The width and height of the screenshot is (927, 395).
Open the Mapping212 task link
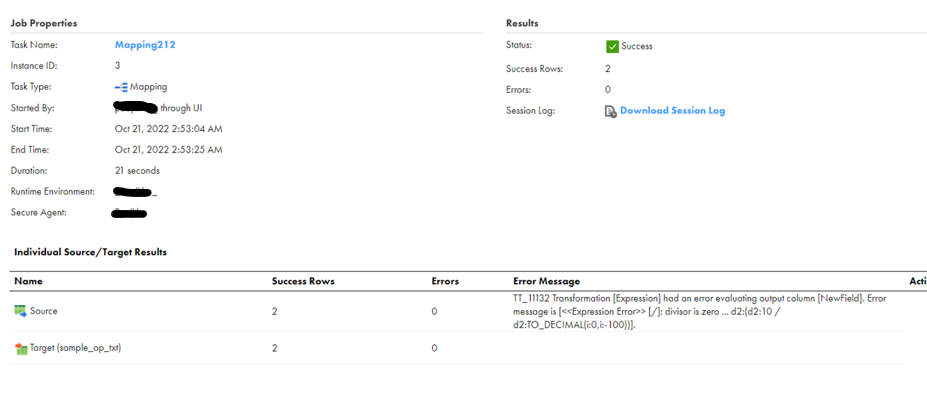[145, 44]
